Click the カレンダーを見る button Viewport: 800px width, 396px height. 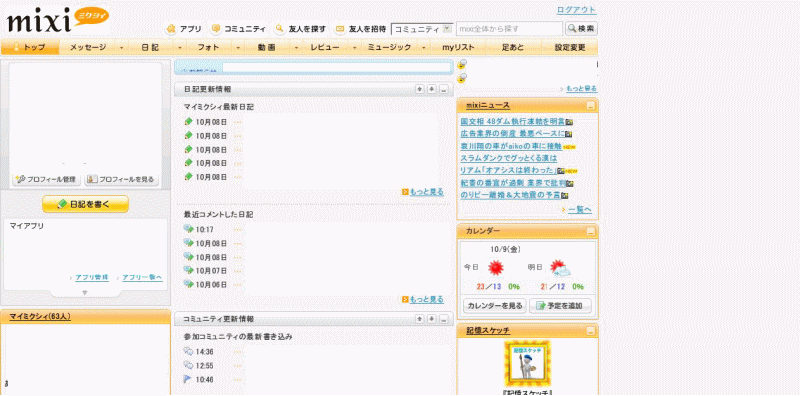494,306
